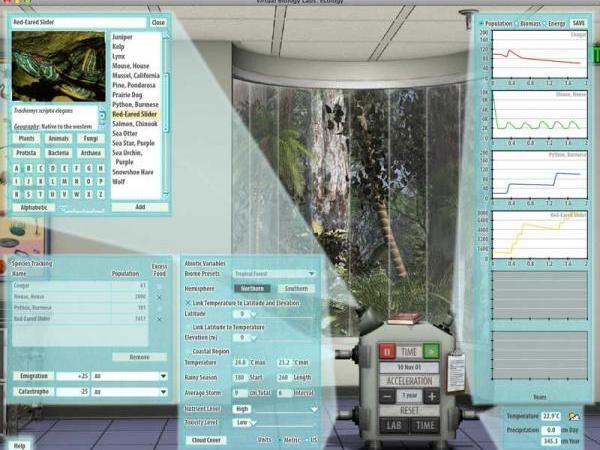This screenshot has height=450, width=600.
Task: Open the clipboard hanging on the time machine
Action: (456, 372)
